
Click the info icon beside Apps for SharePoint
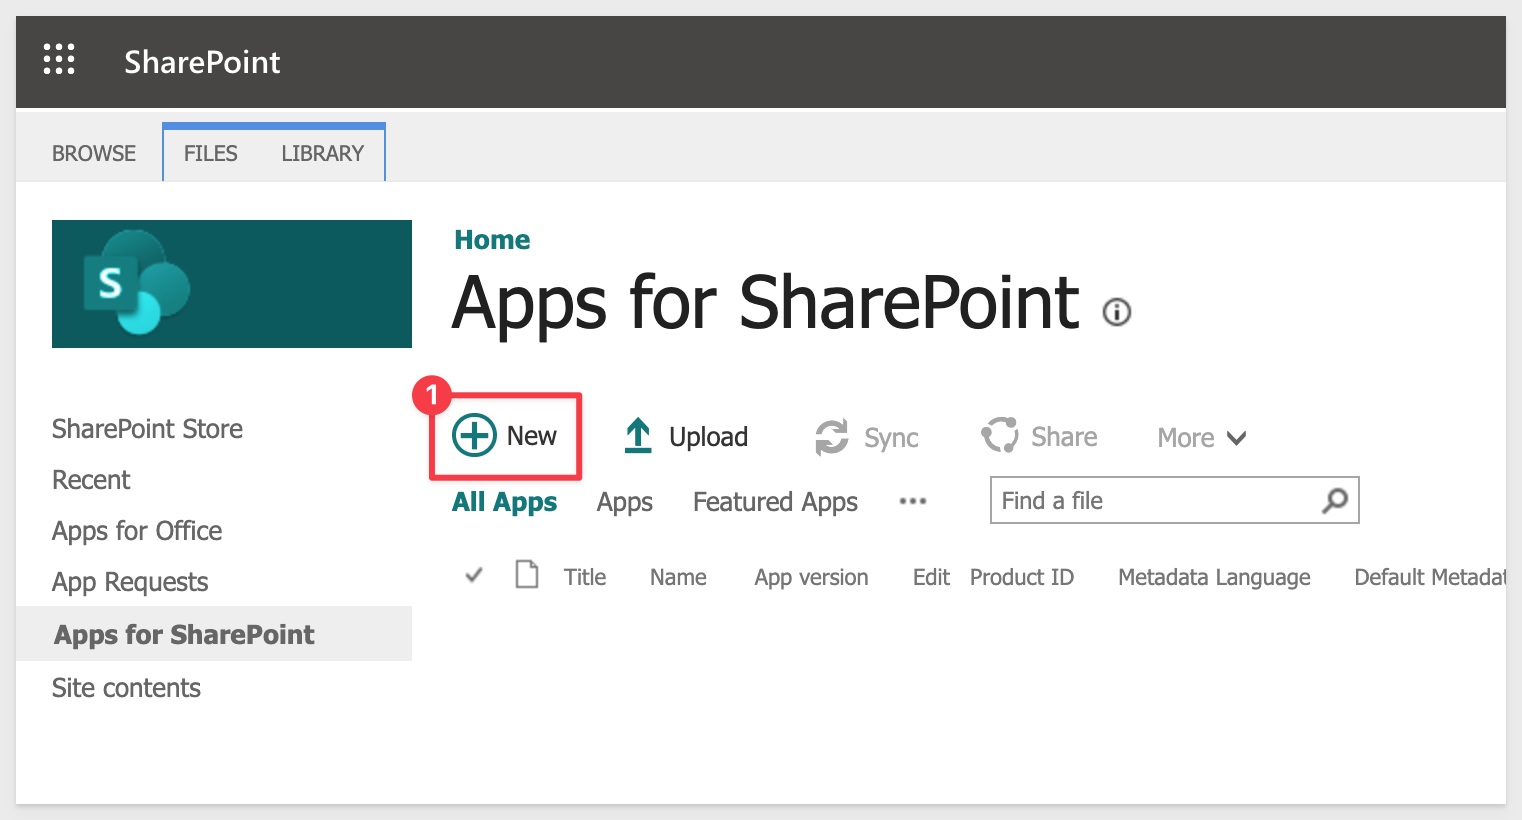1116,312
